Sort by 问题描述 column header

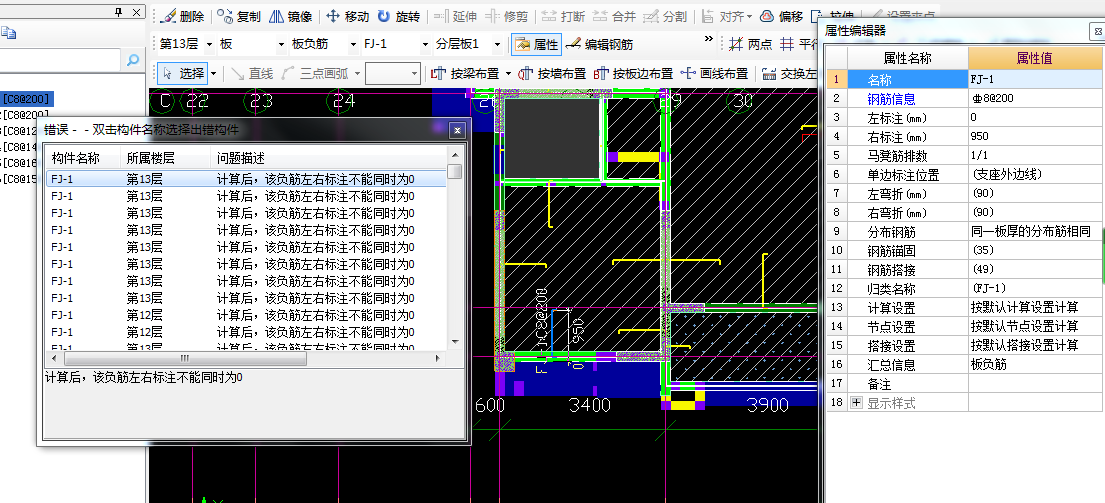pos(328,157)
